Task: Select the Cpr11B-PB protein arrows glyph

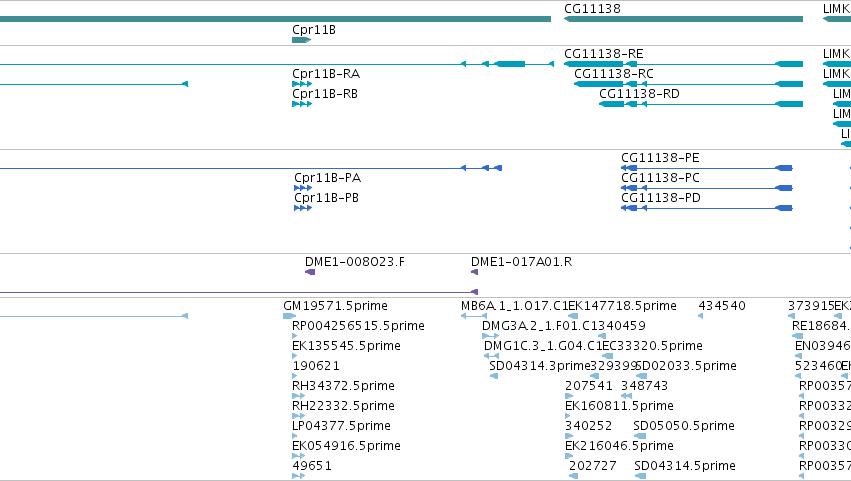Action: pos(303,208)
